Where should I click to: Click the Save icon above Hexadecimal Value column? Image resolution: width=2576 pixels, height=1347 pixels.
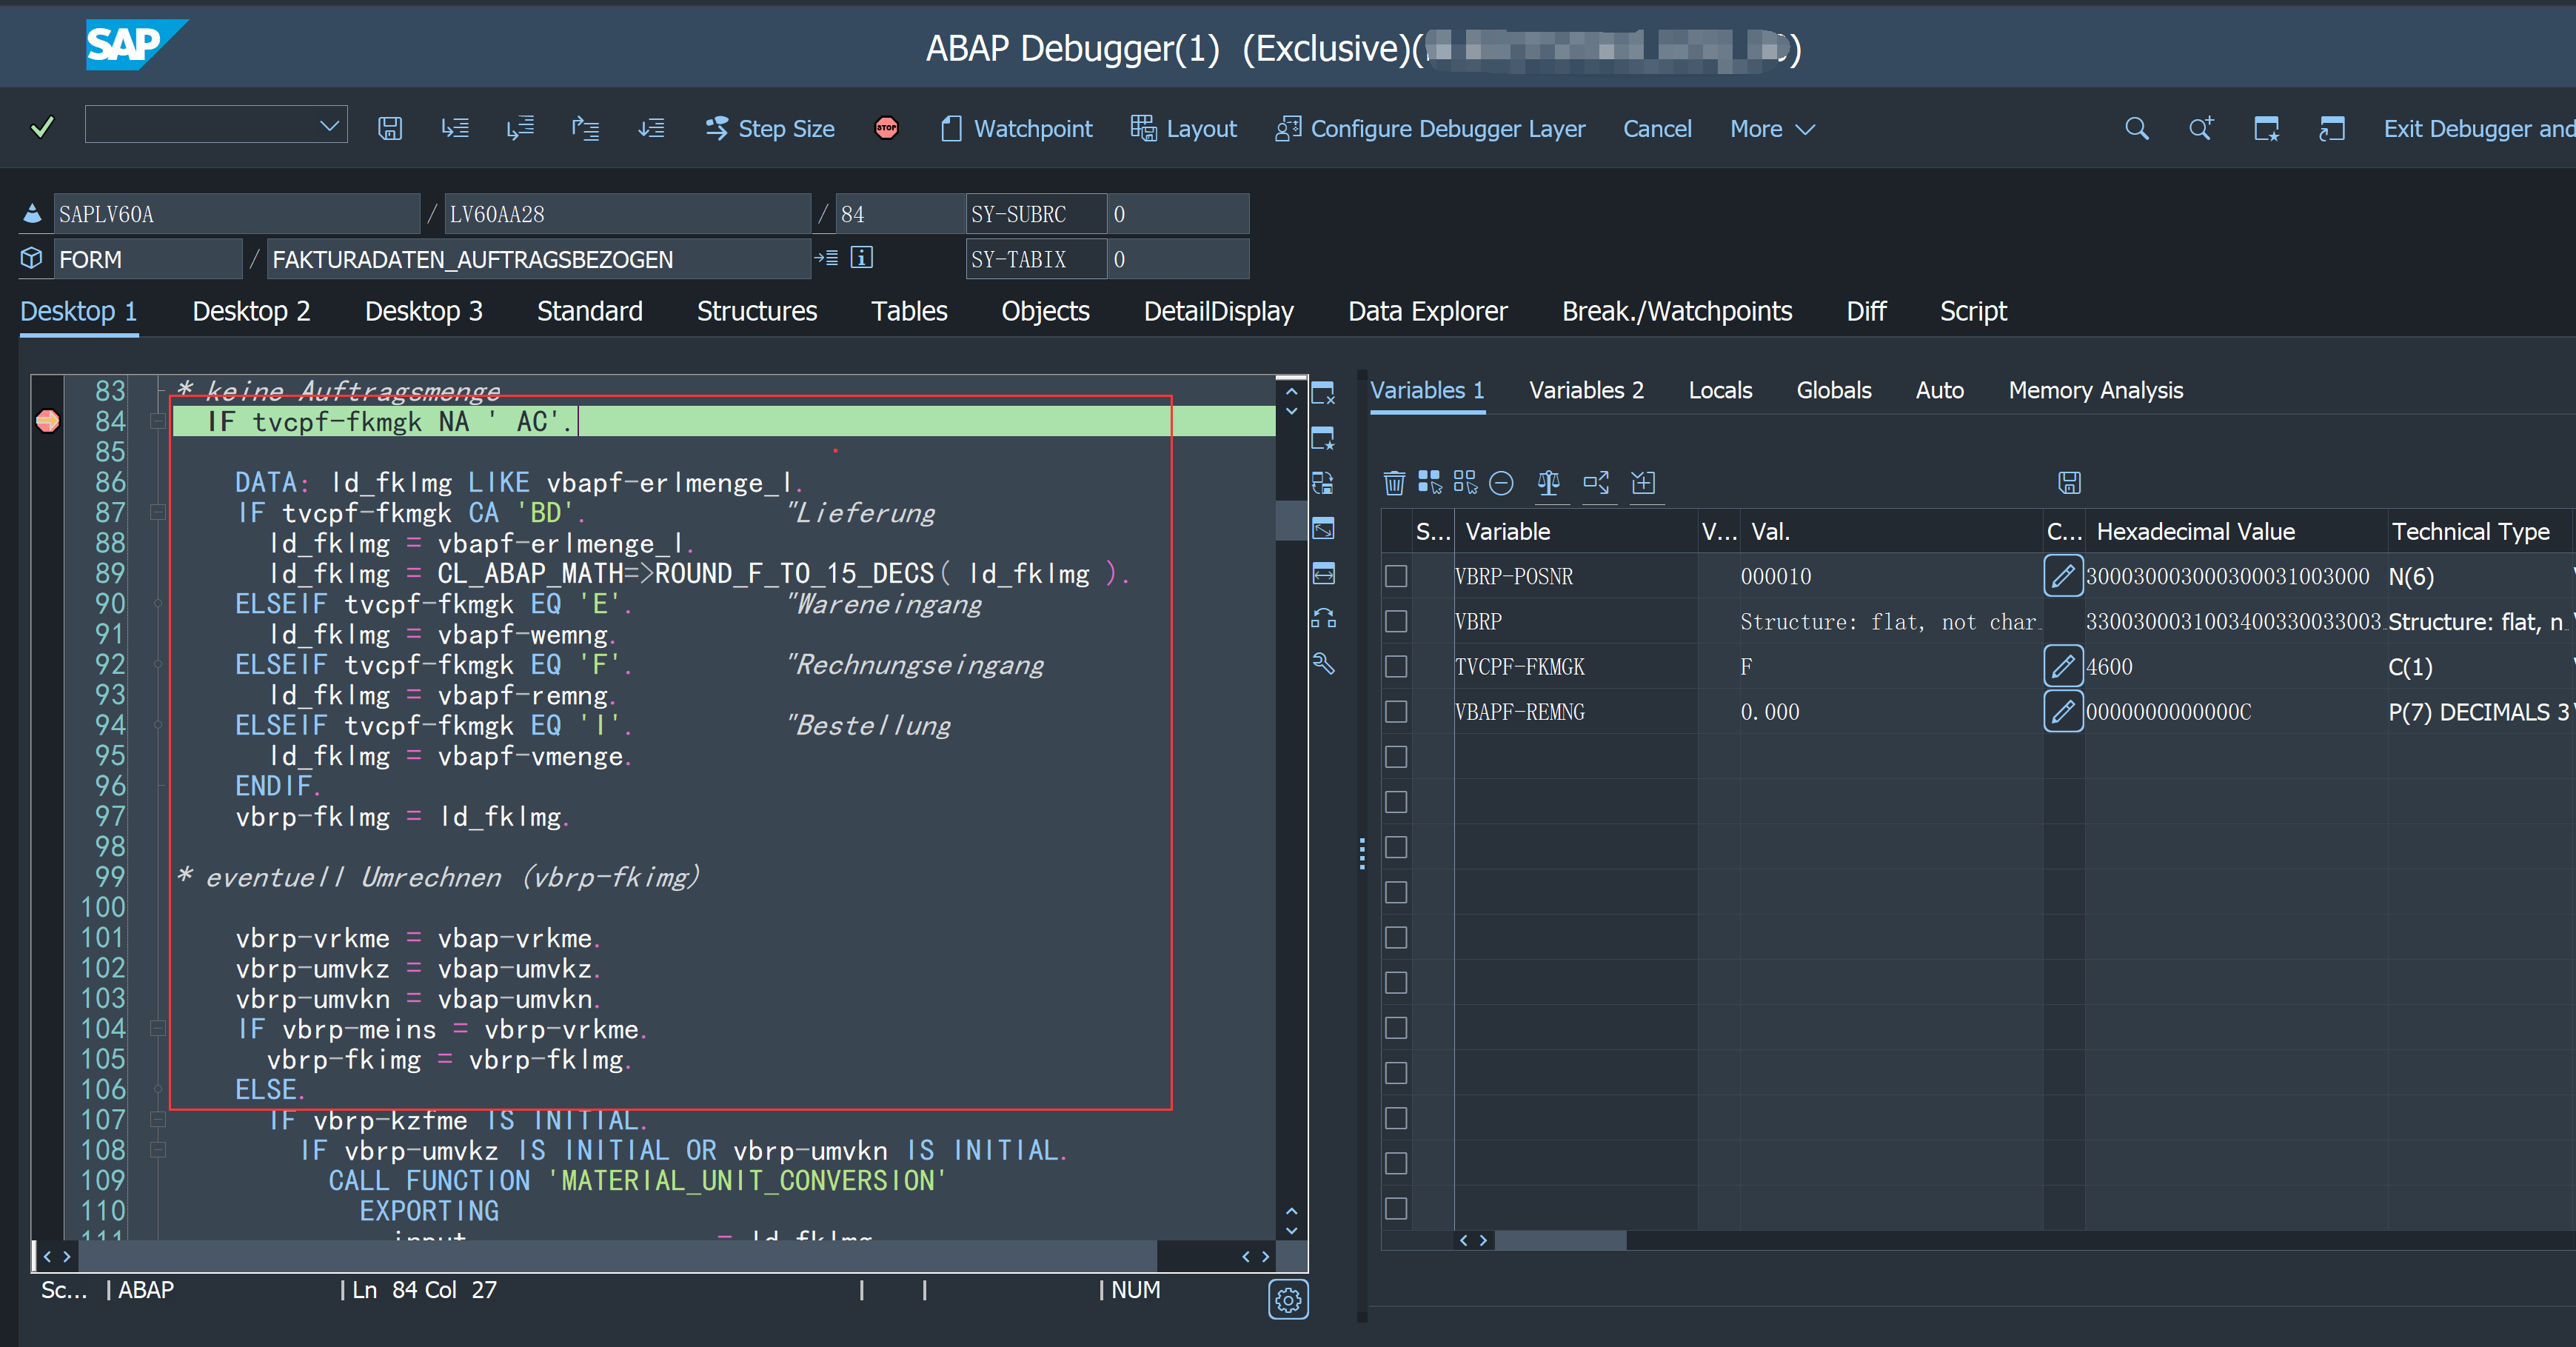point(2069,483)
